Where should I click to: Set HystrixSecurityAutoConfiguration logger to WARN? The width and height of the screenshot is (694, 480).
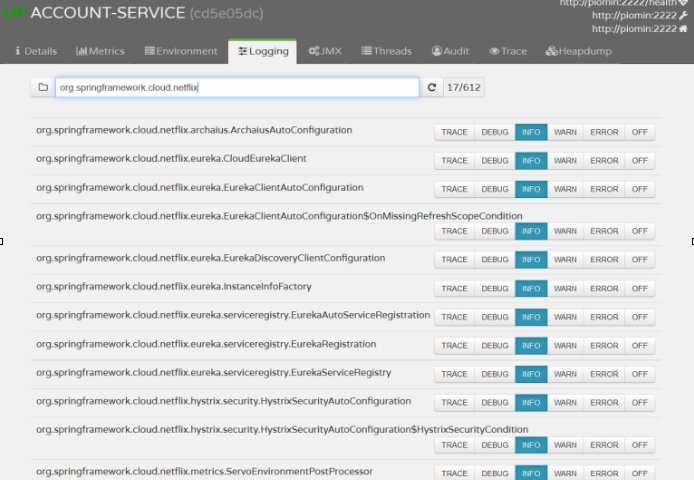565,403
